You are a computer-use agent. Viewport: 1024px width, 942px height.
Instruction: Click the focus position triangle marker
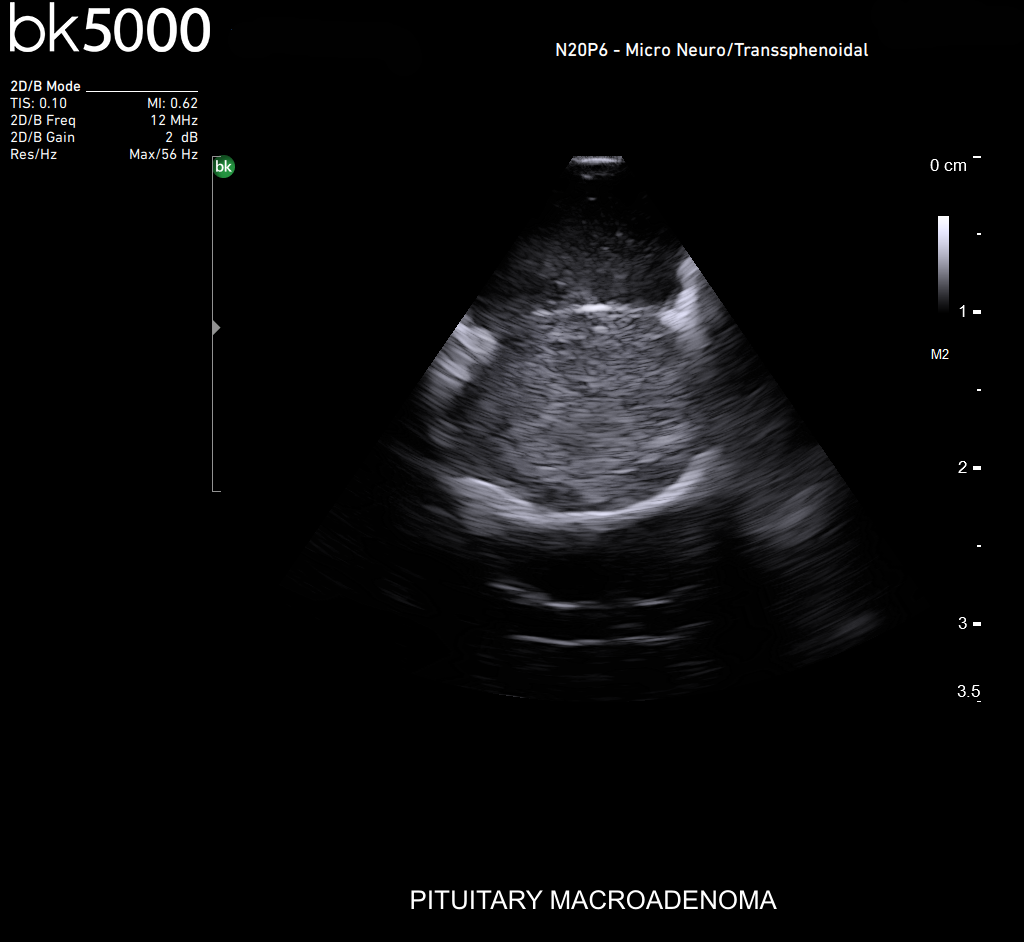[217, 328]
